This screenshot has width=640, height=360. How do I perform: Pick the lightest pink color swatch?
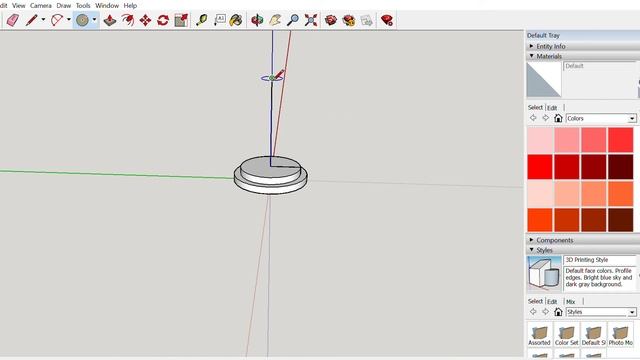click(540, 140)
